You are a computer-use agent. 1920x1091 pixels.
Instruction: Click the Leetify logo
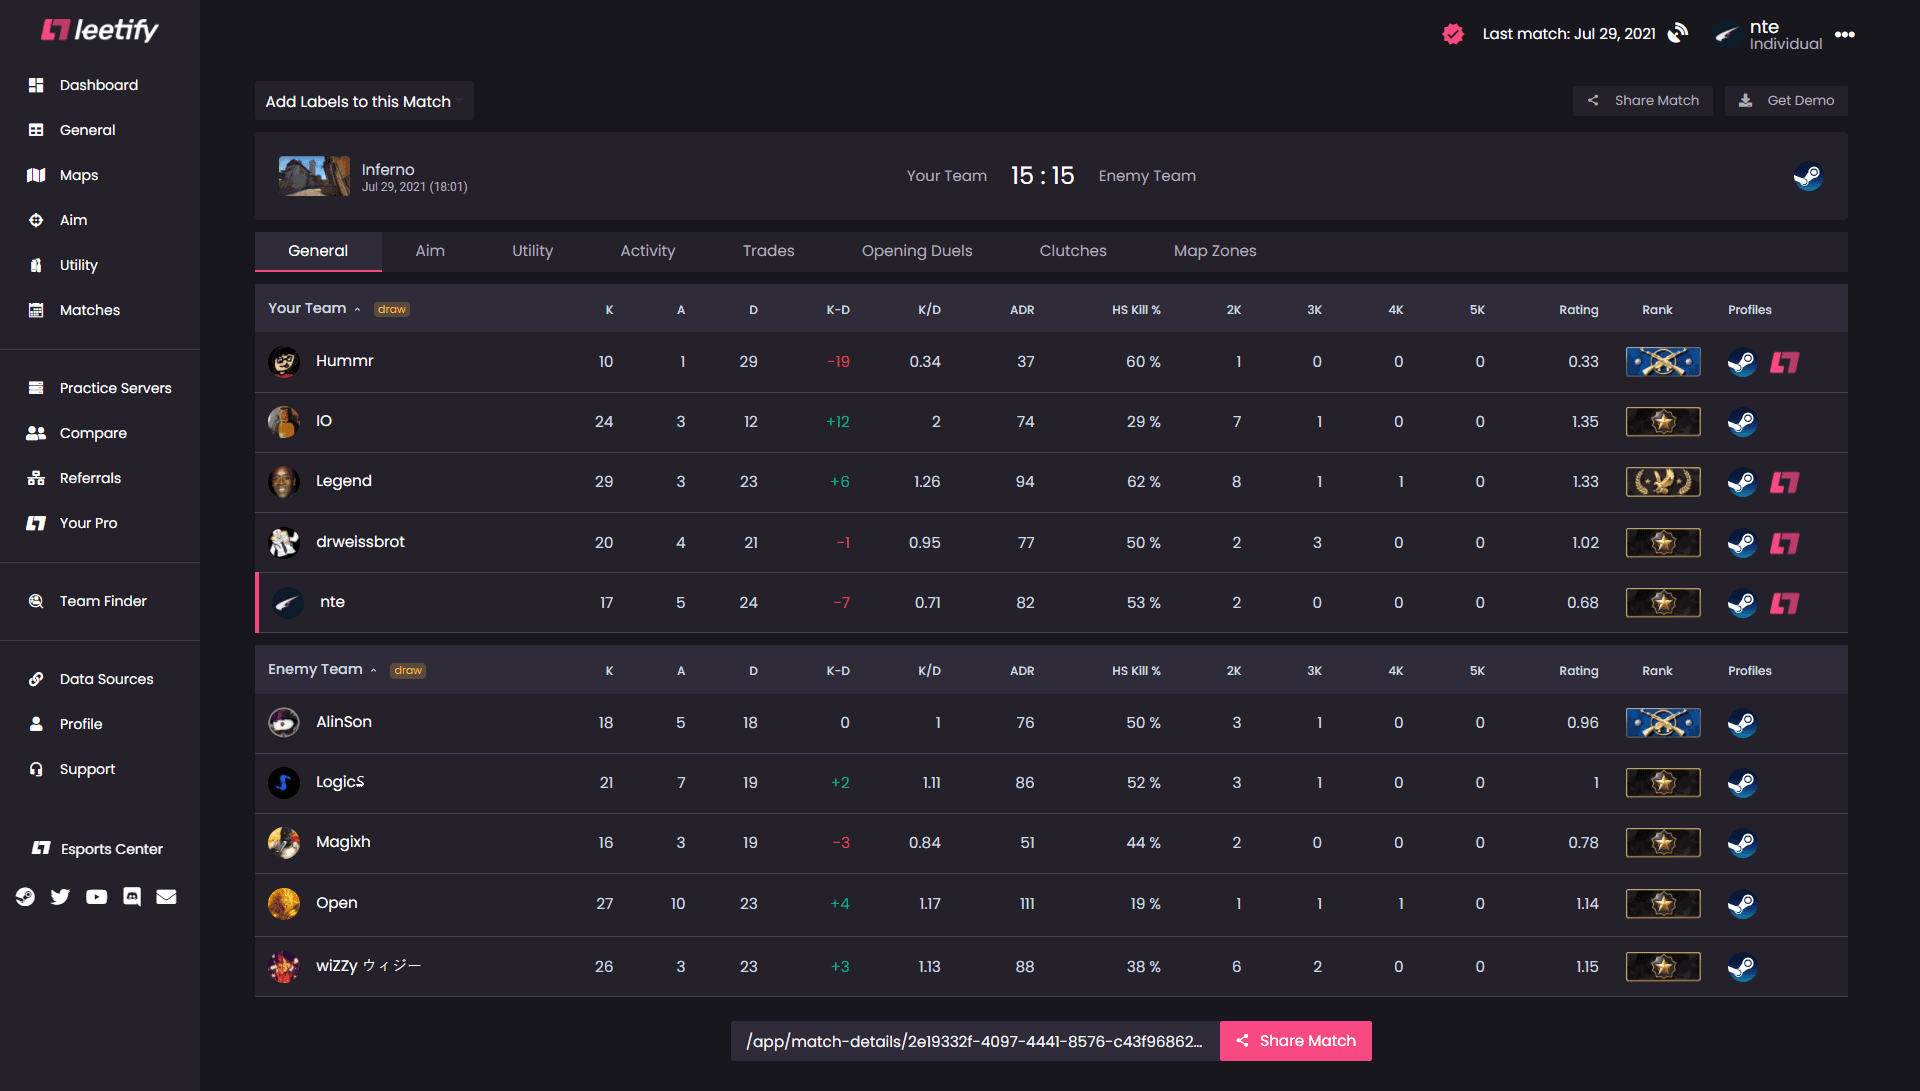click(x=99, y=30)
